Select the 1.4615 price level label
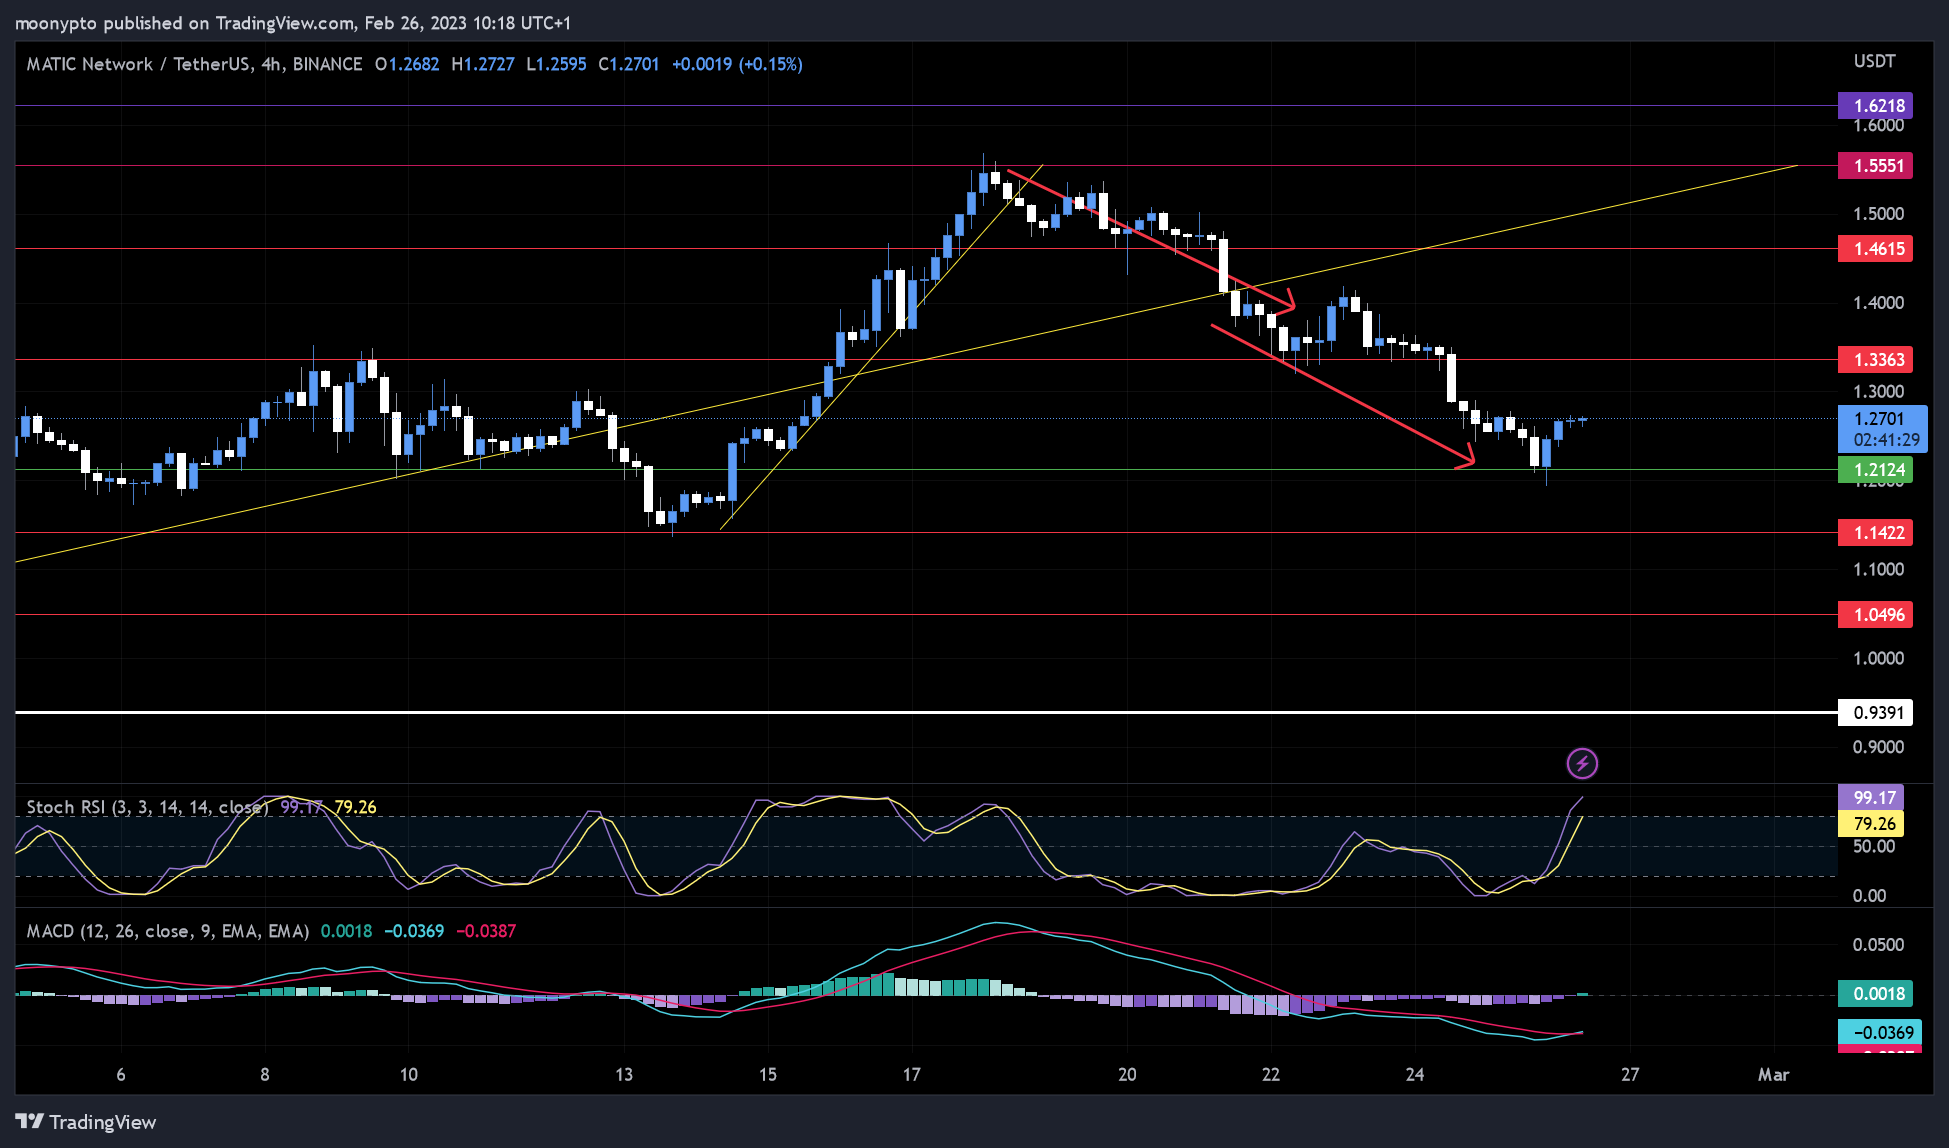Viewport: 1949px width, 1148px height. pos(1875,249)
